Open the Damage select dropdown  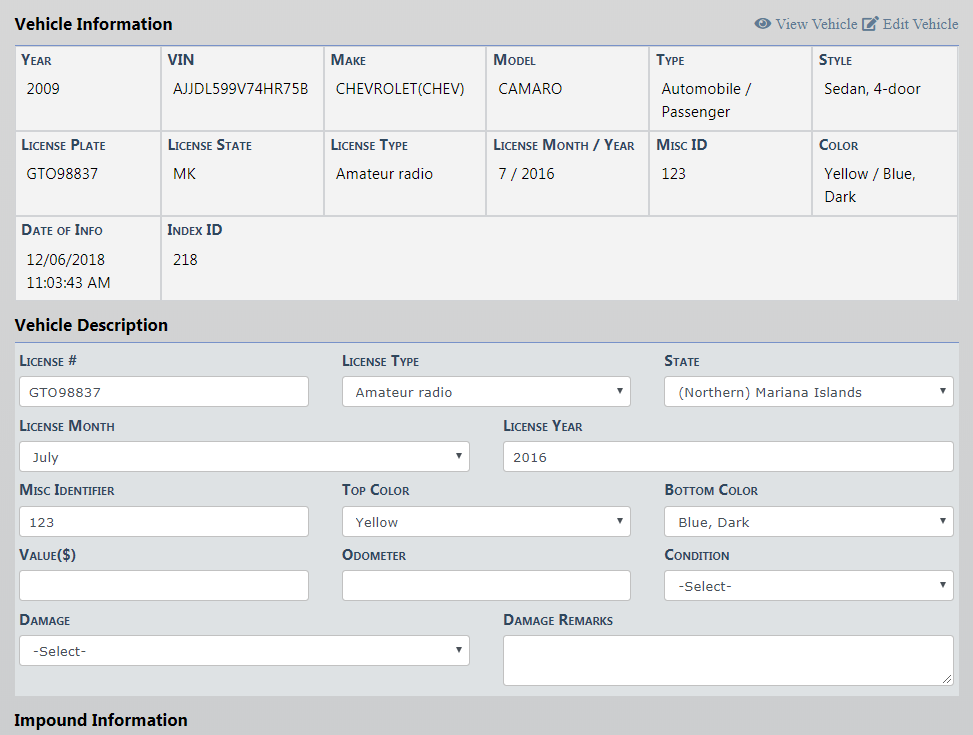point(244,651)
